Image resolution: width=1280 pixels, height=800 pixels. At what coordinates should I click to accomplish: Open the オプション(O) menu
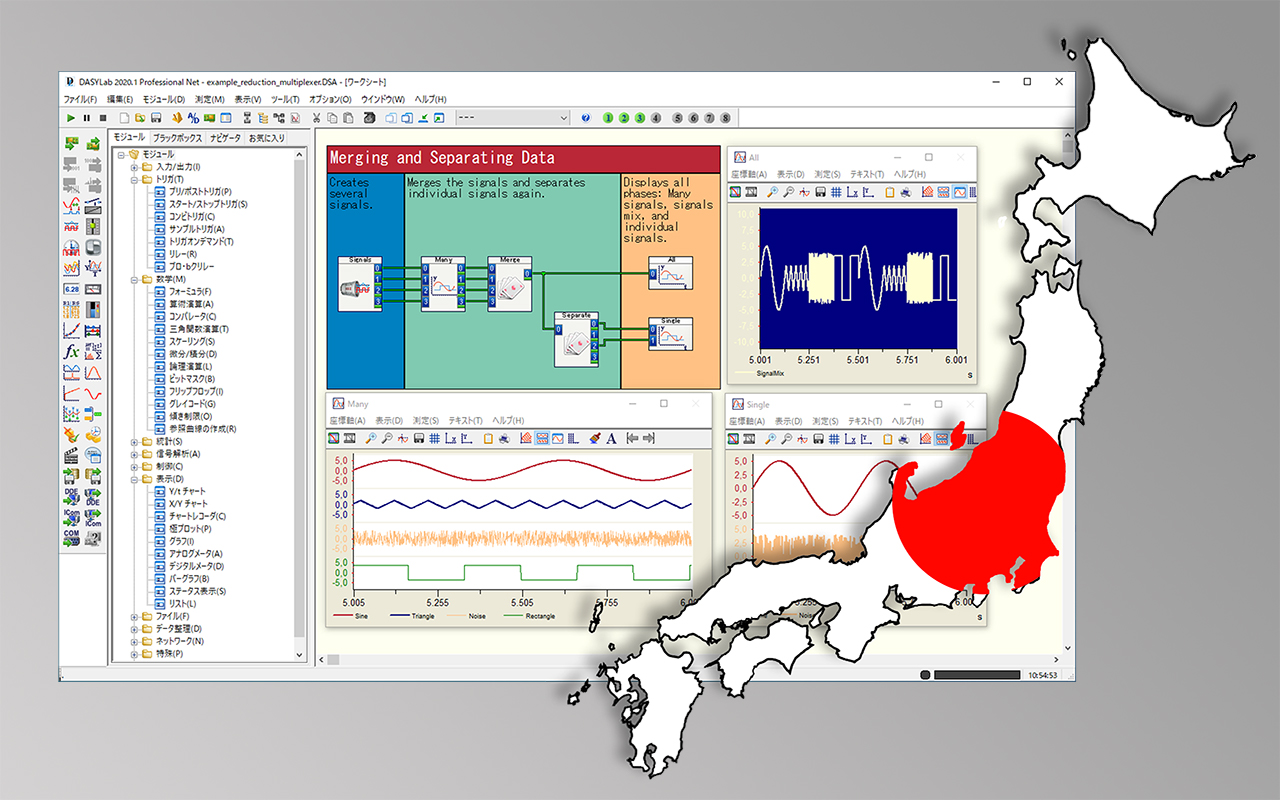(x=330, y=99)
